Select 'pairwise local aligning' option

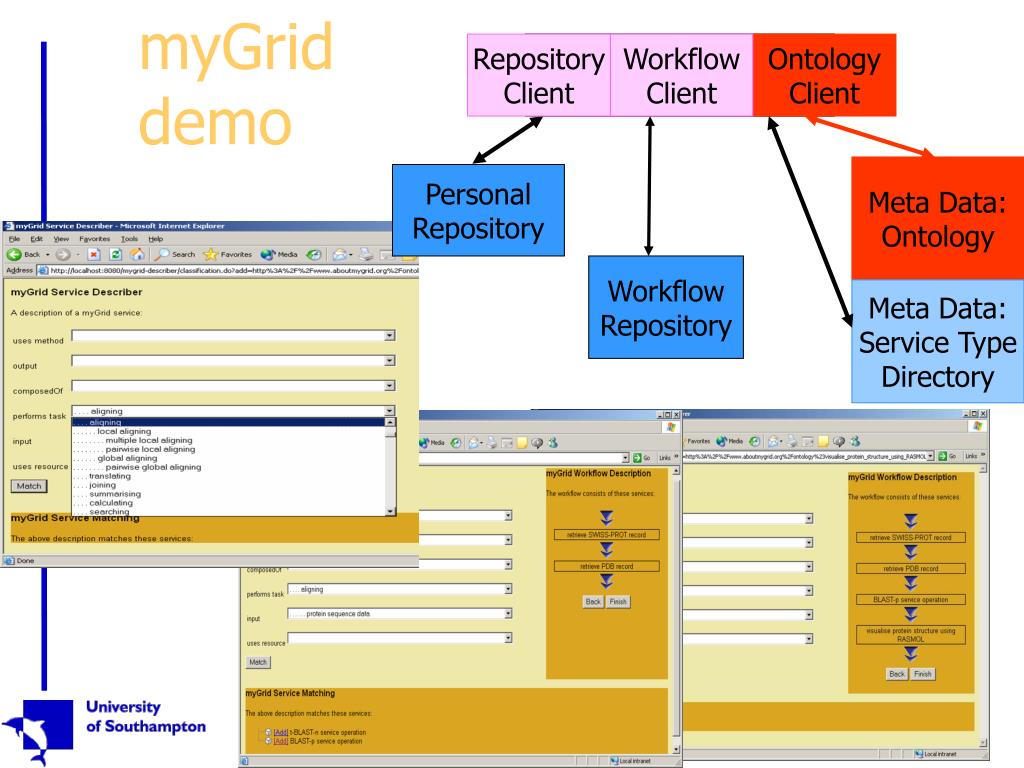click(150, 449)
